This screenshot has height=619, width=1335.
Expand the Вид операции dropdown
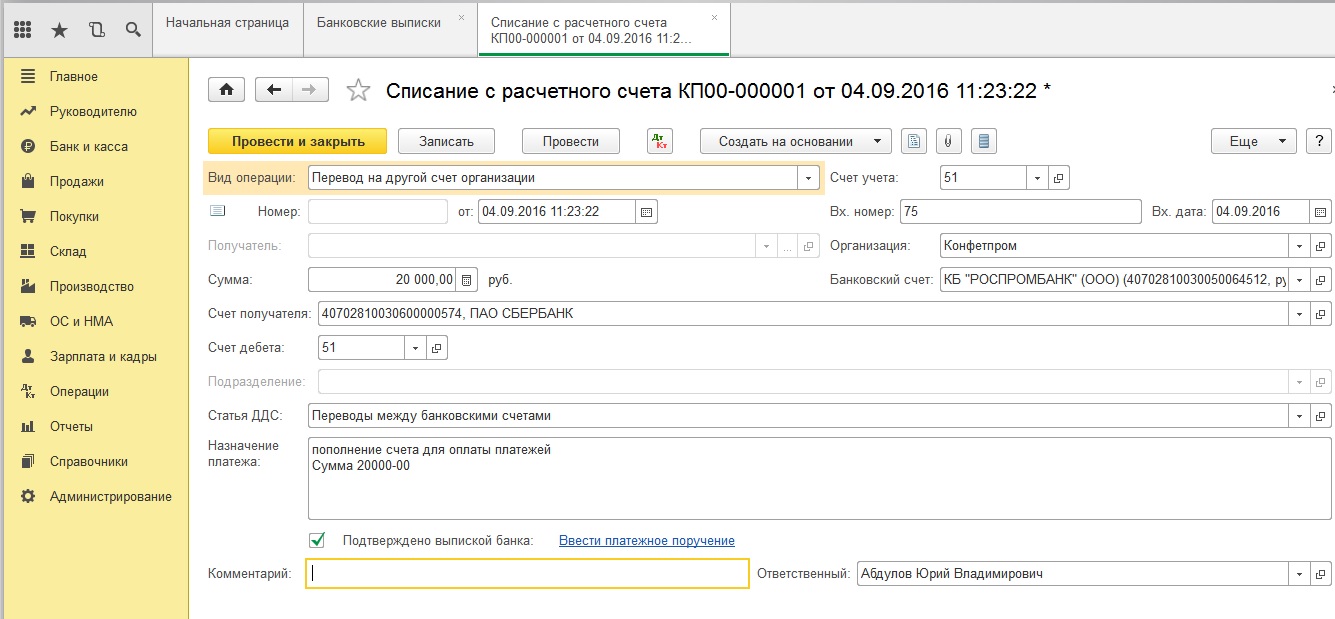tap(808, 178)
